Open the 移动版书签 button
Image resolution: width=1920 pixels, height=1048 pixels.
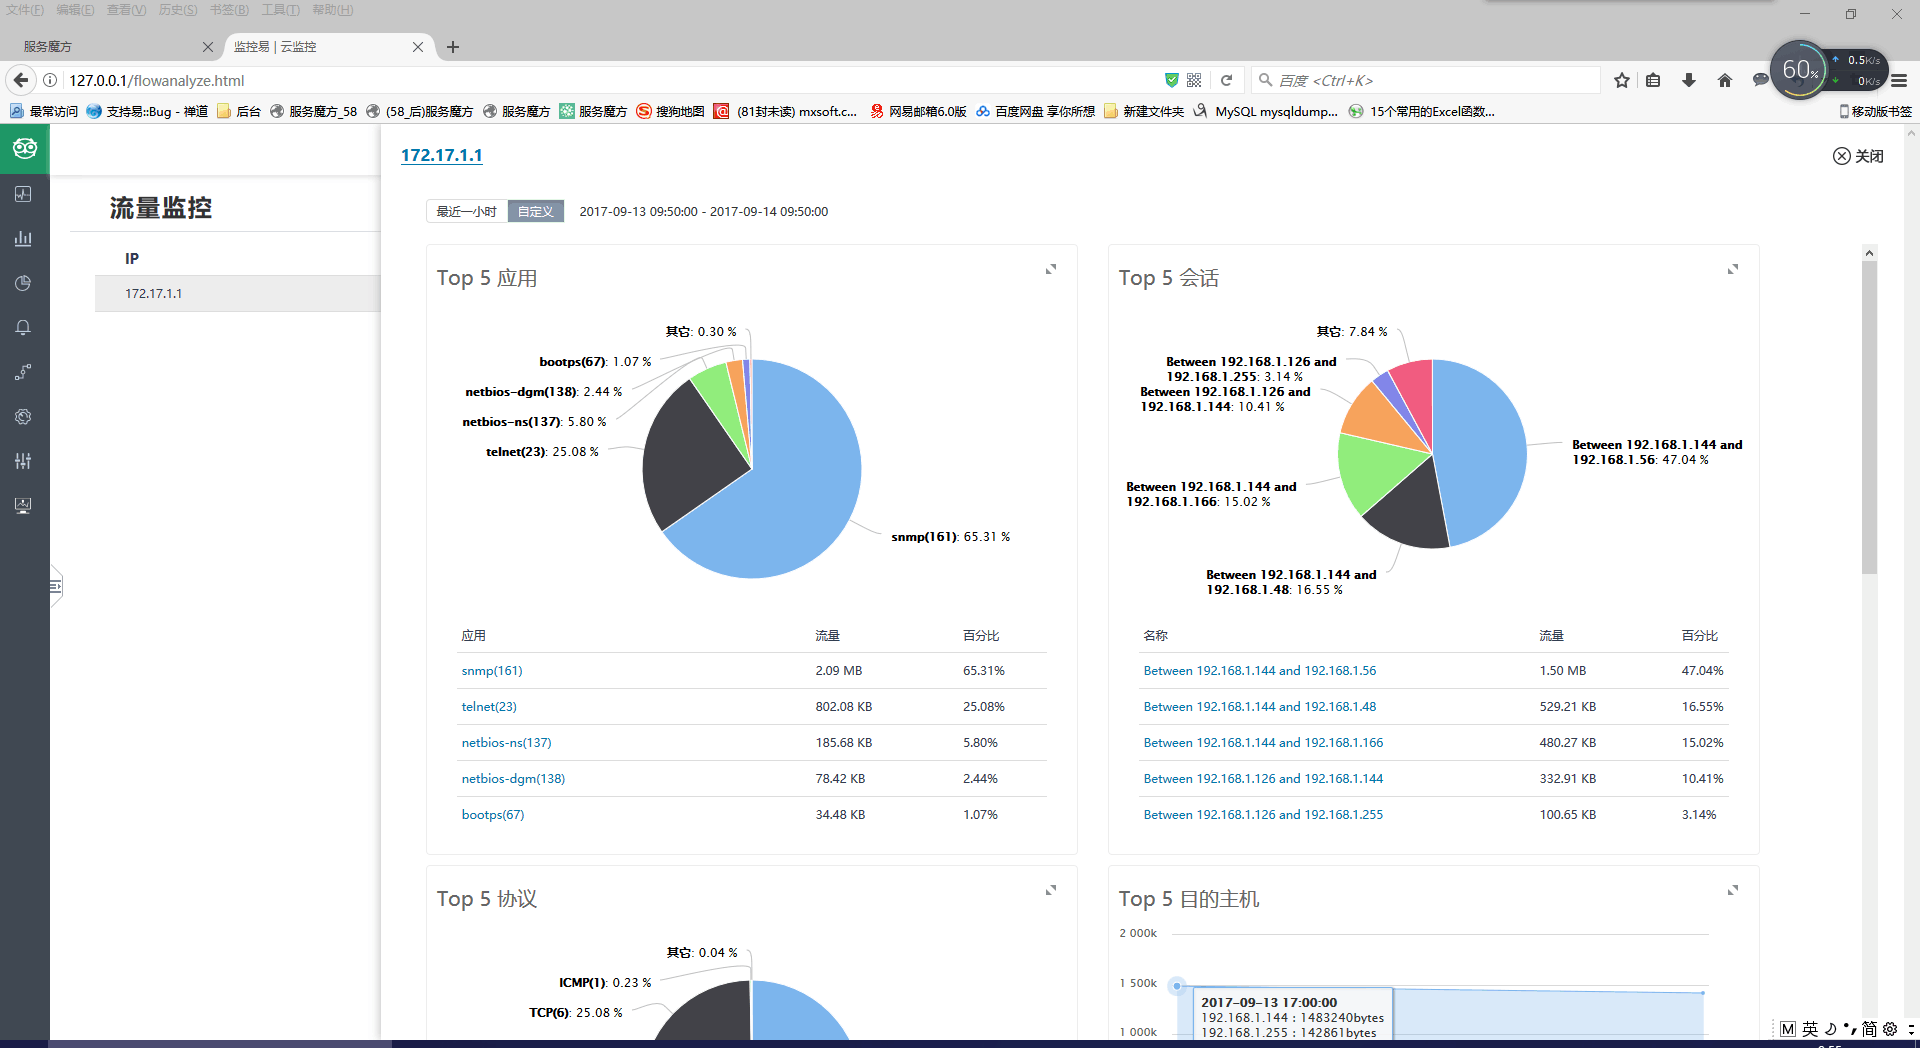tap(1875, 111)
